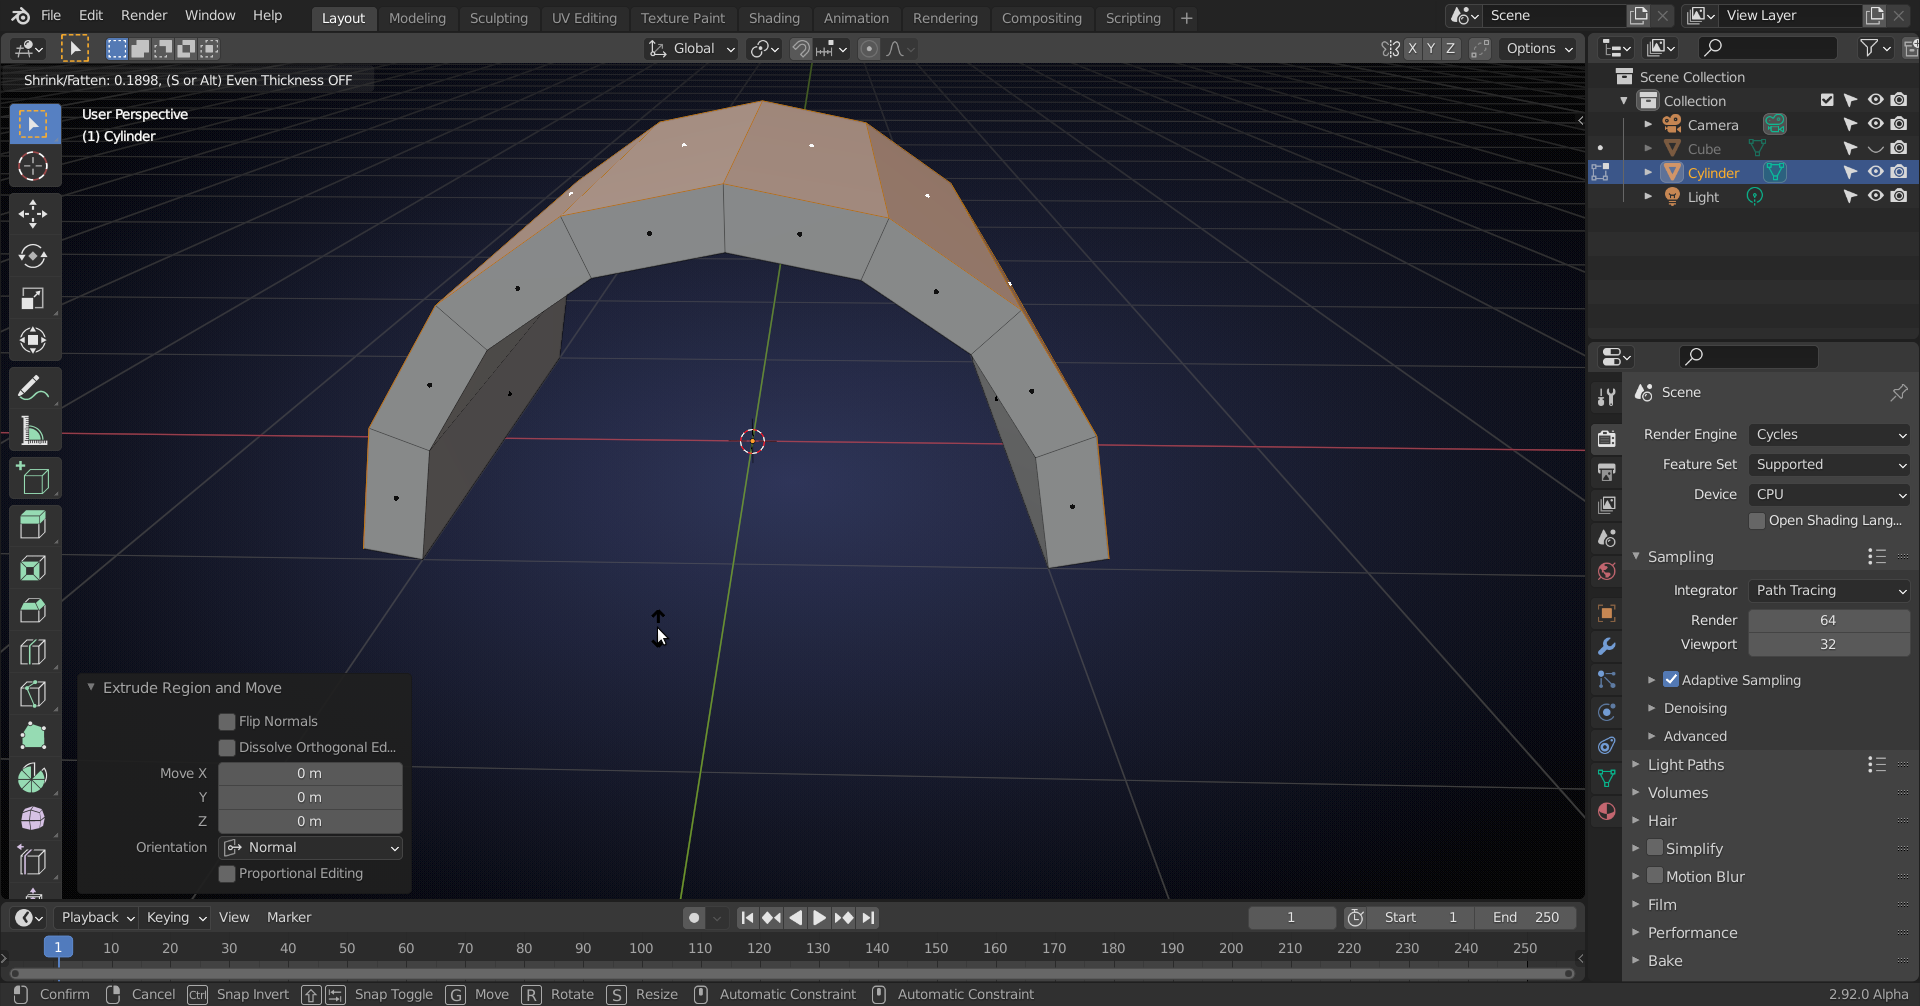Switch to the Modeling workspace tab
This screenshot has height=1006, width=1920.
417,18
